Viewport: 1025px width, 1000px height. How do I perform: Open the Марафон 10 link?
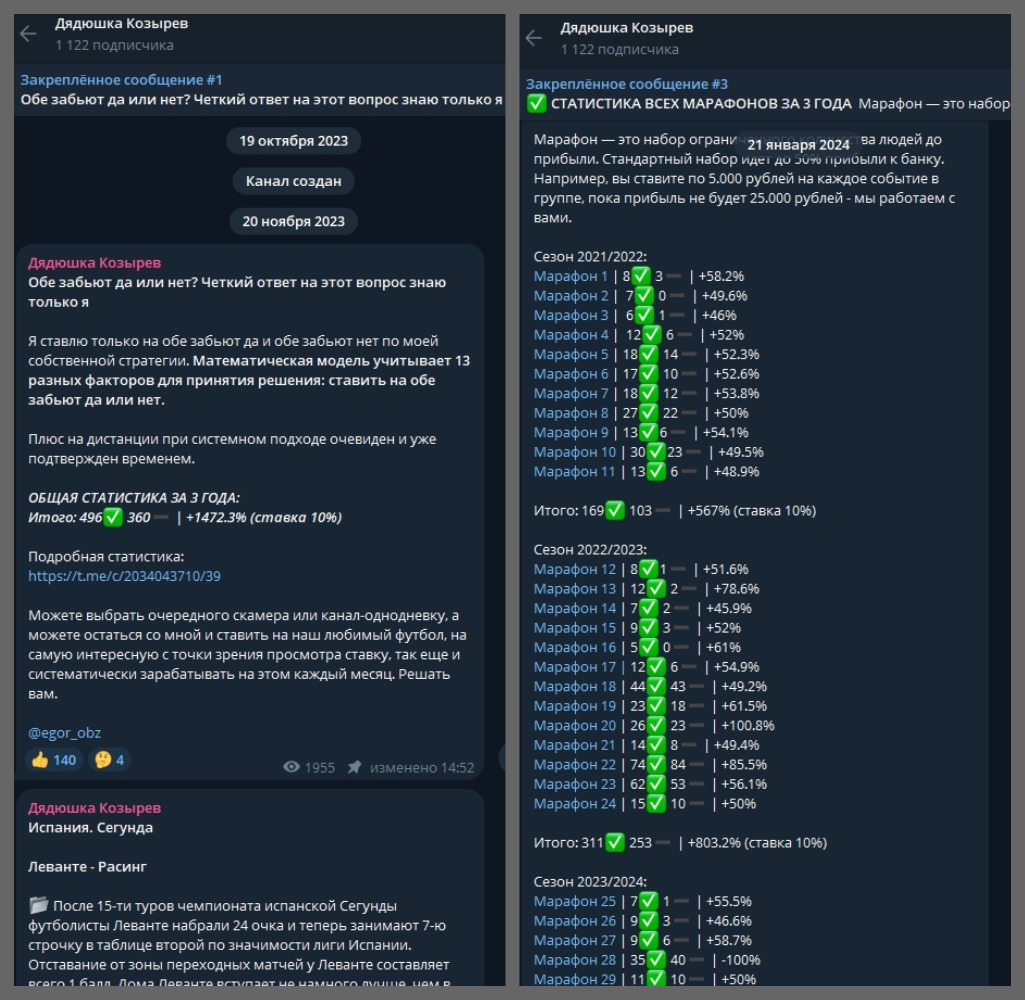(574, 452)
